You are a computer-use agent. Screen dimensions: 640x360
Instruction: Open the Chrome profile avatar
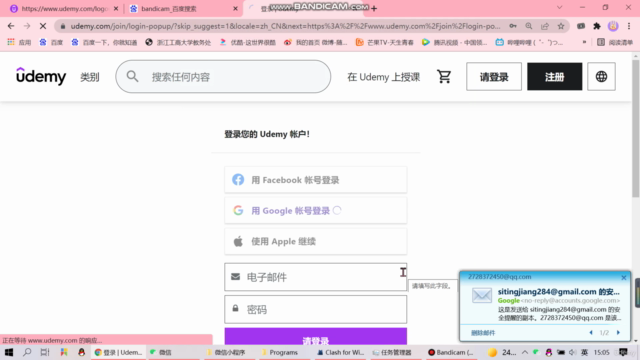point(613,26)
